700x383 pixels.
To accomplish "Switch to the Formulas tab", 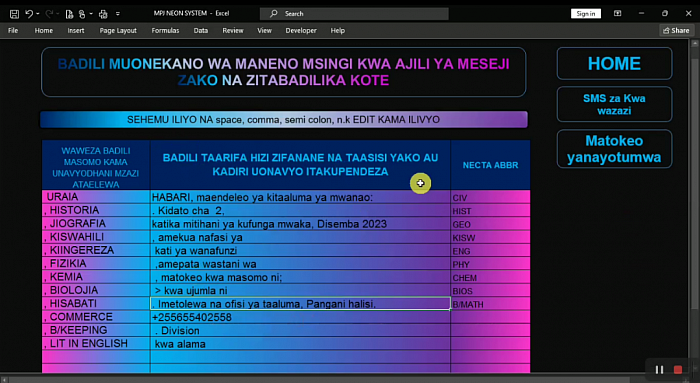I will pos(165,30).
